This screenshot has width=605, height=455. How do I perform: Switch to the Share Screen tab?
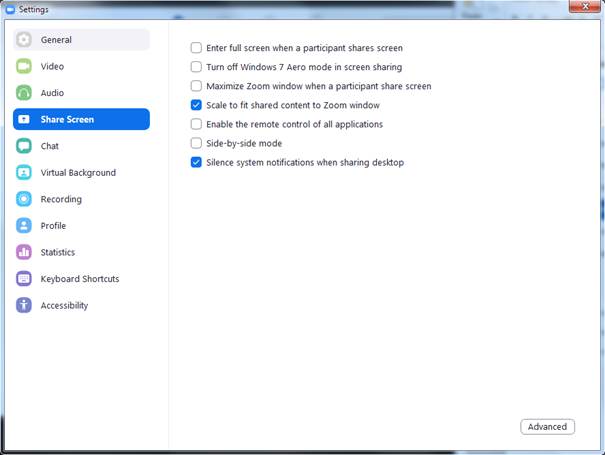click(x=81, y=119)
